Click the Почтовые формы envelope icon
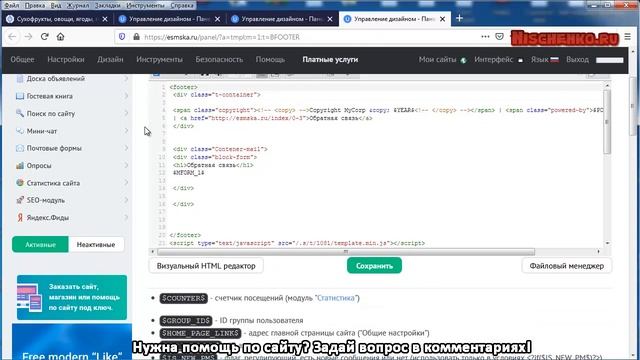This screenshot has width=640, height=360. (20, 148)
